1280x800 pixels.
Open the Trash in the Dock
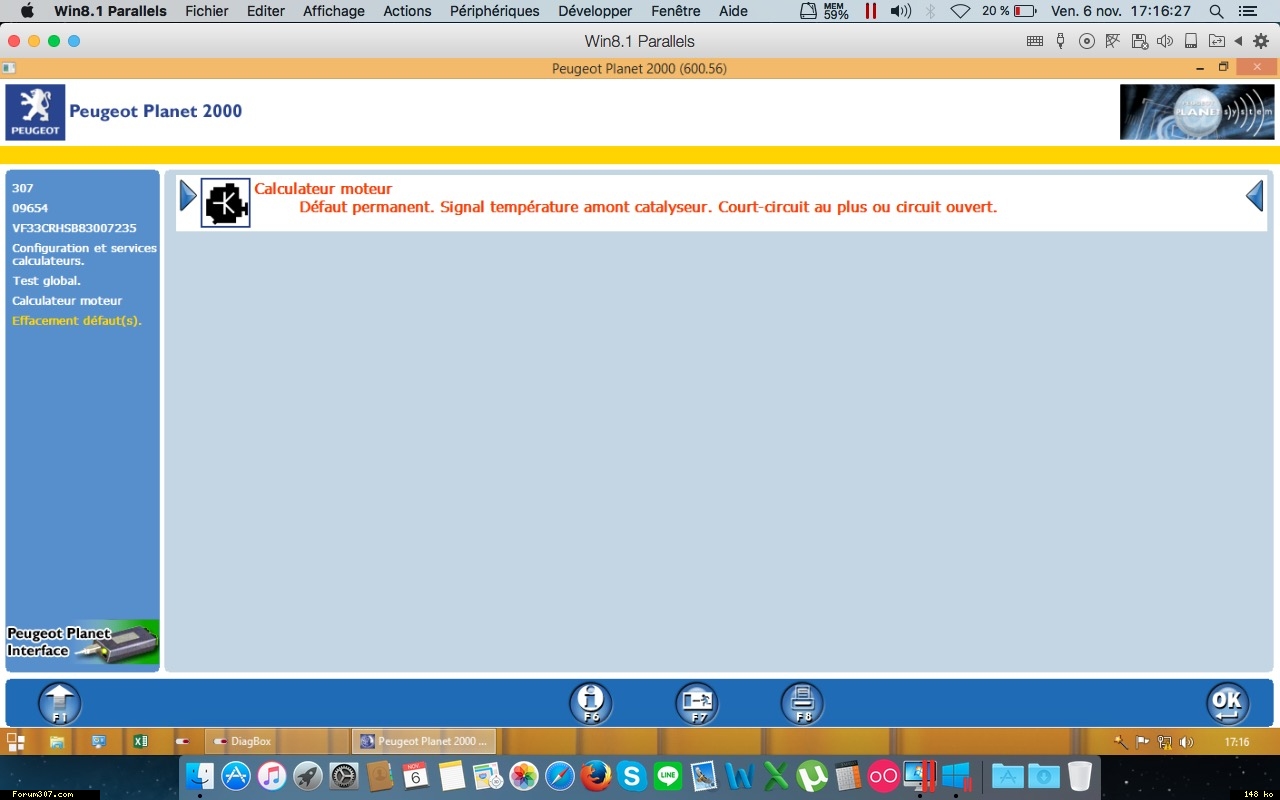[1079, 776]
